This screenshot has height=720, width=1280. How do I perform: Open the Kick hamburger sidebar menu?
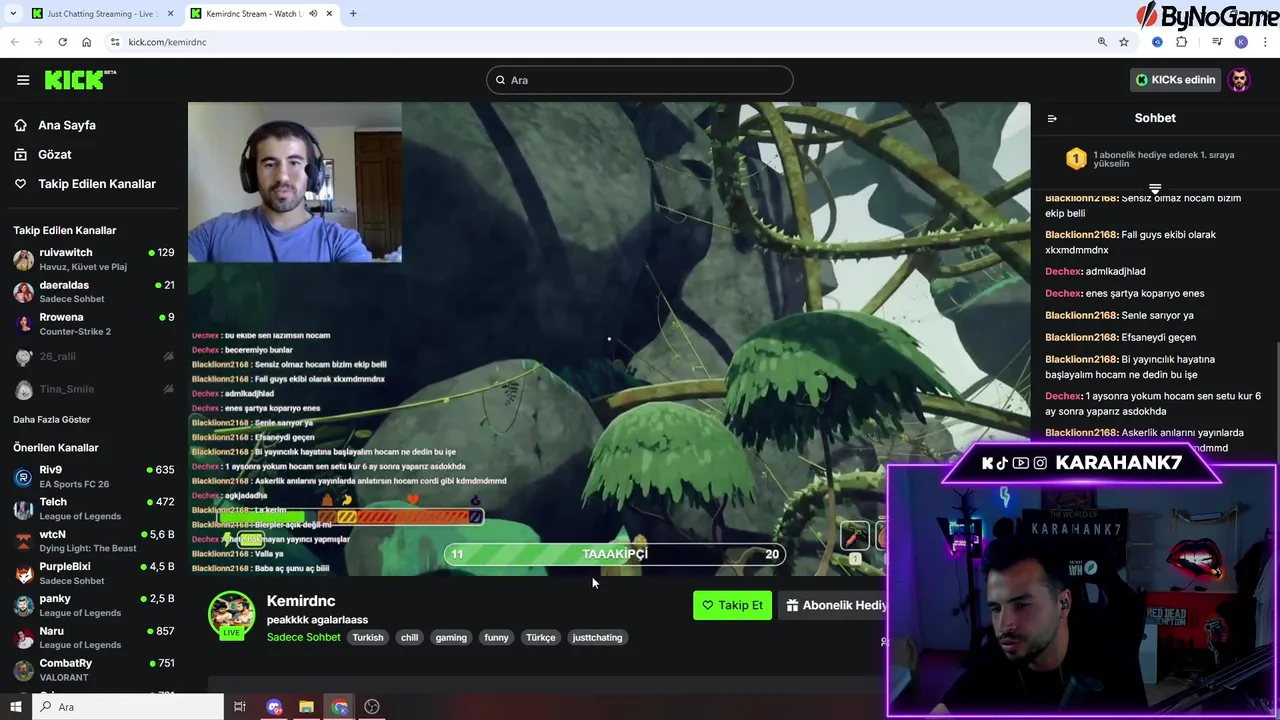tap(23, 80)
